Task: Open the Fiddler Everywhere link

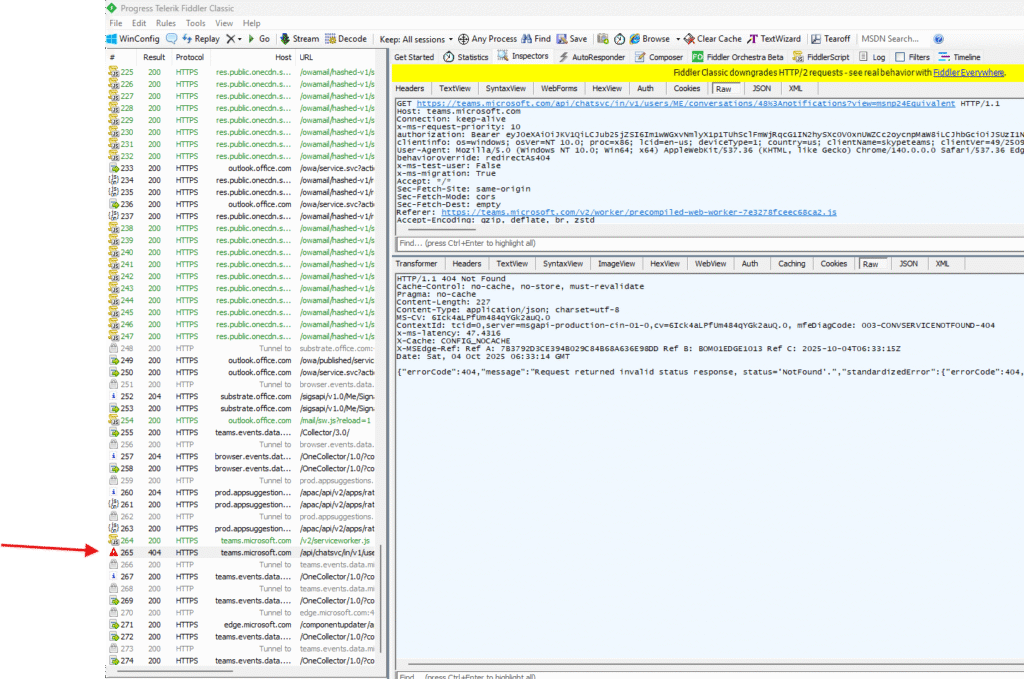Action: coord(969,73)
